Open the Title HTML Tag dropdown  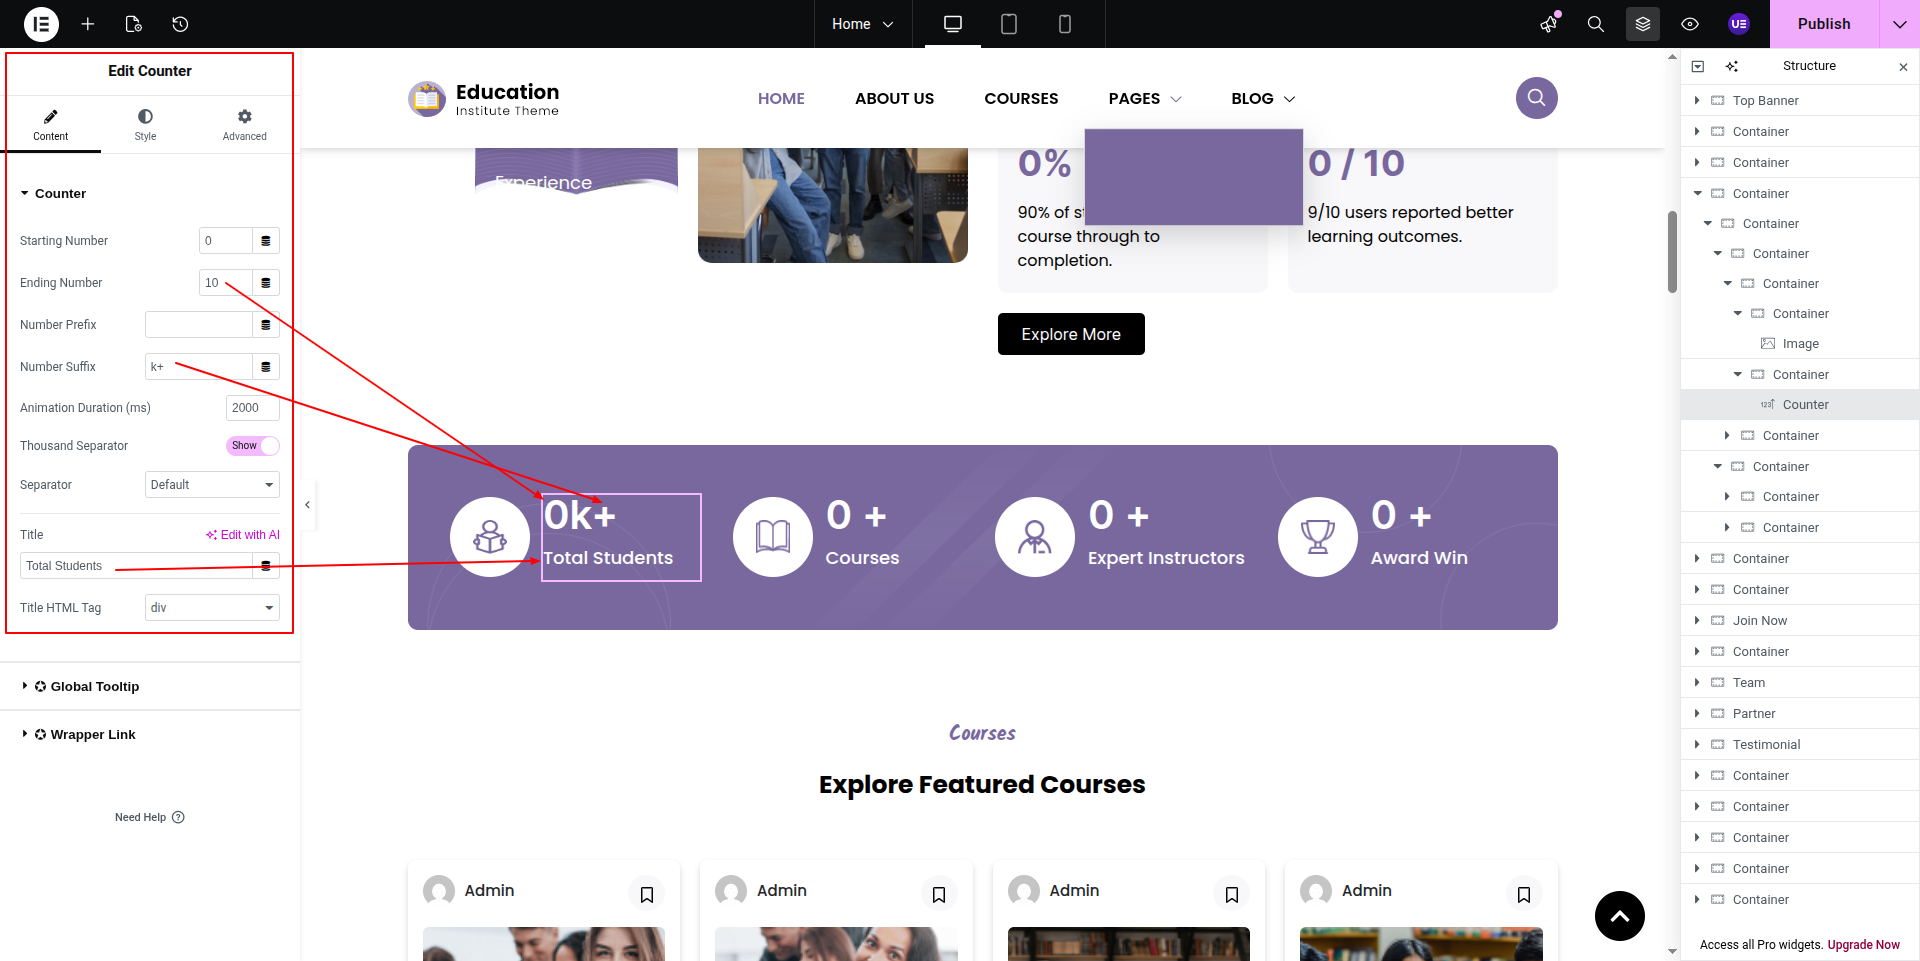coord(212,608)
